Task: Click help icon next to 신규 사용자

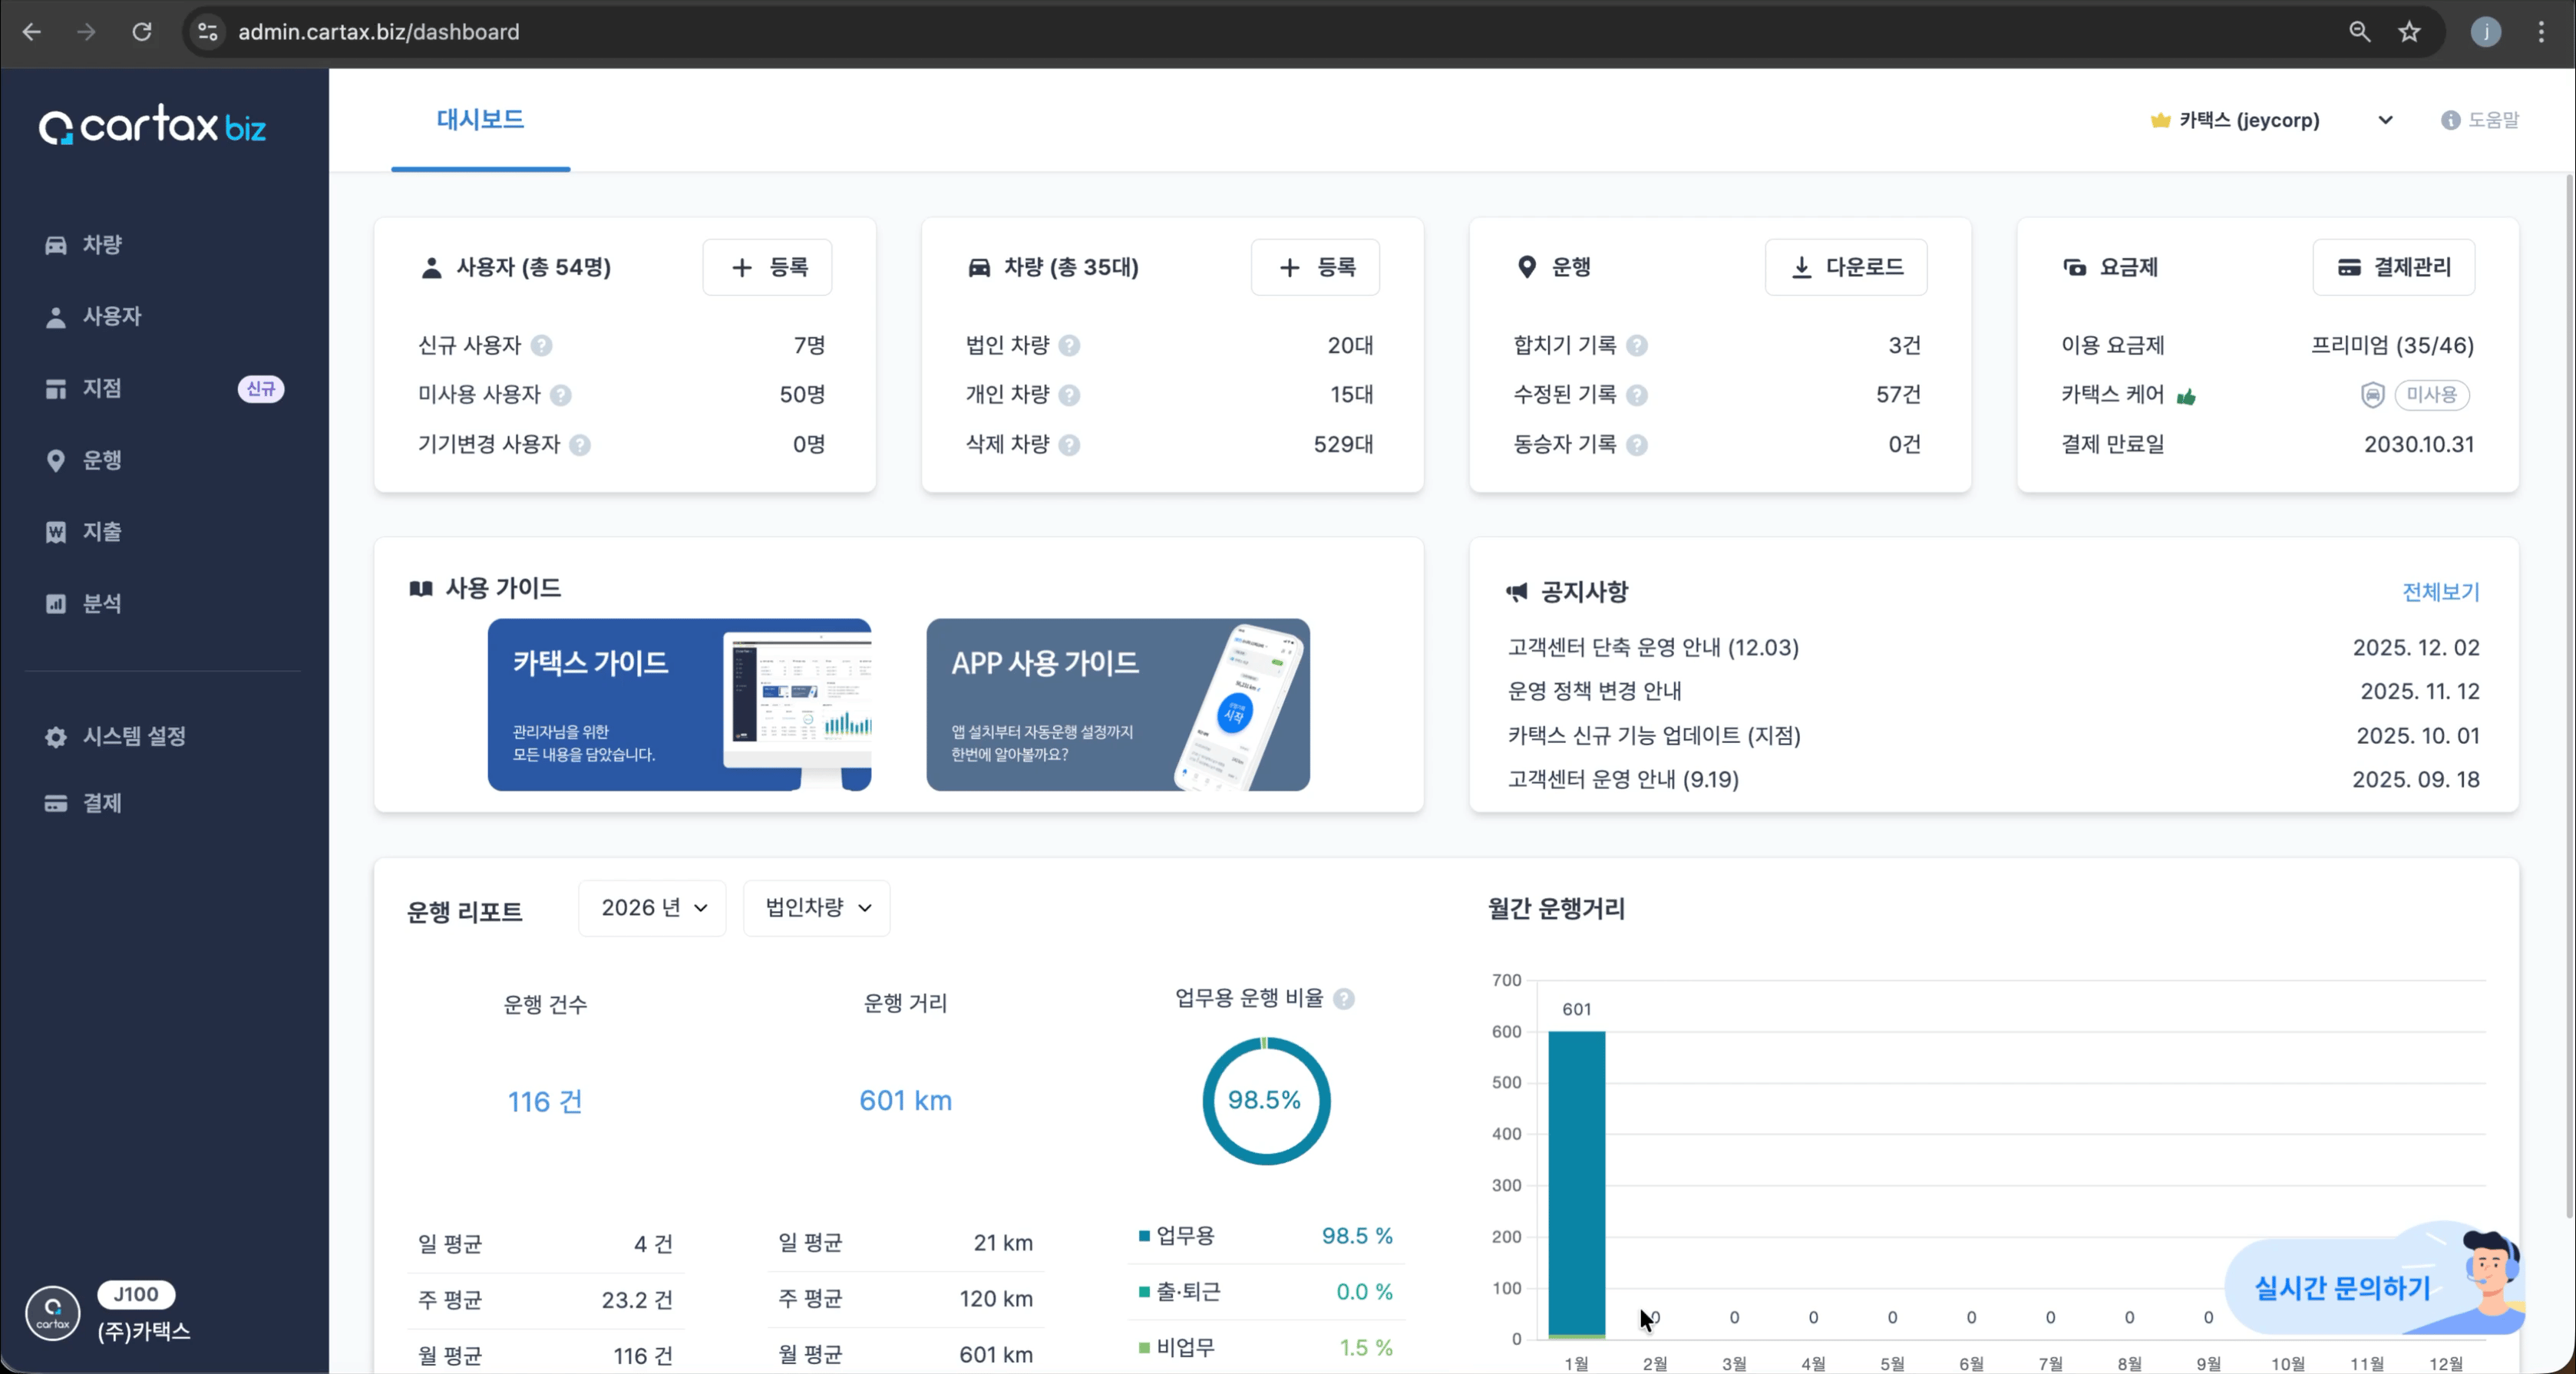Action: [x=541, y=346]
